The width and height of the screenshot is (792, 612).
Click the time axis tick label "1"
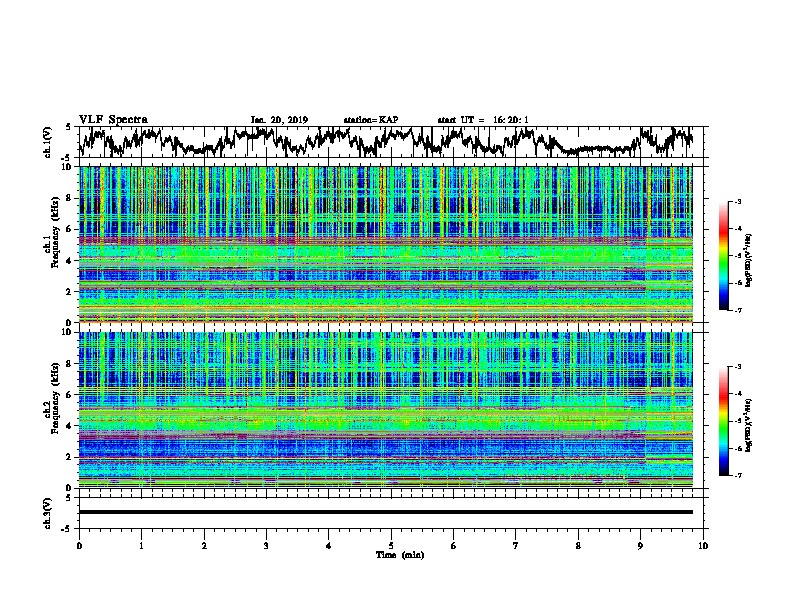coord(141,546)
